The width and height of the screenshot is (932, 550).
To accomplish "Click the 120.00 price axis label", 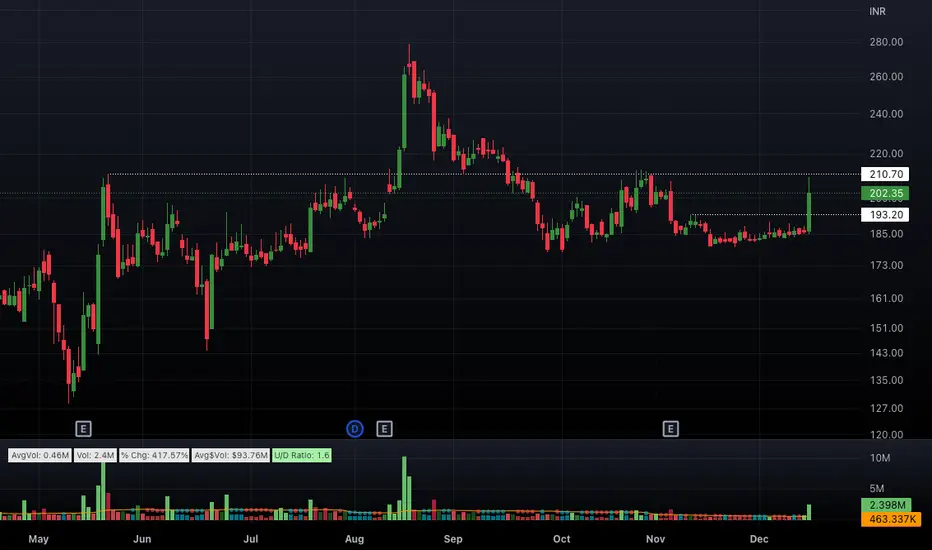I will pyautogui.click(x=886, y=435).
